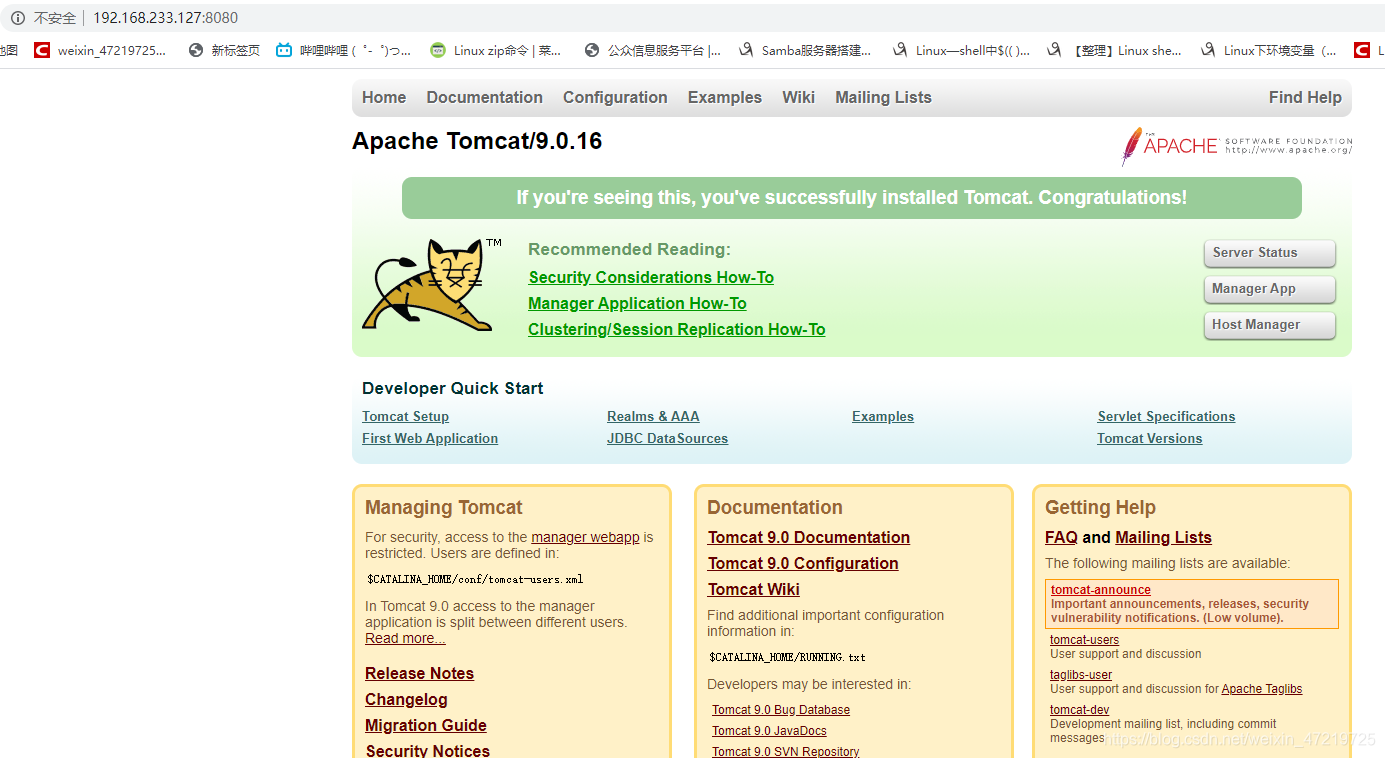Image resolution: width=1385 pixels, height=758 pixels.
Task: Open the Apache Taglibs link
Action: pos(1262,689)
